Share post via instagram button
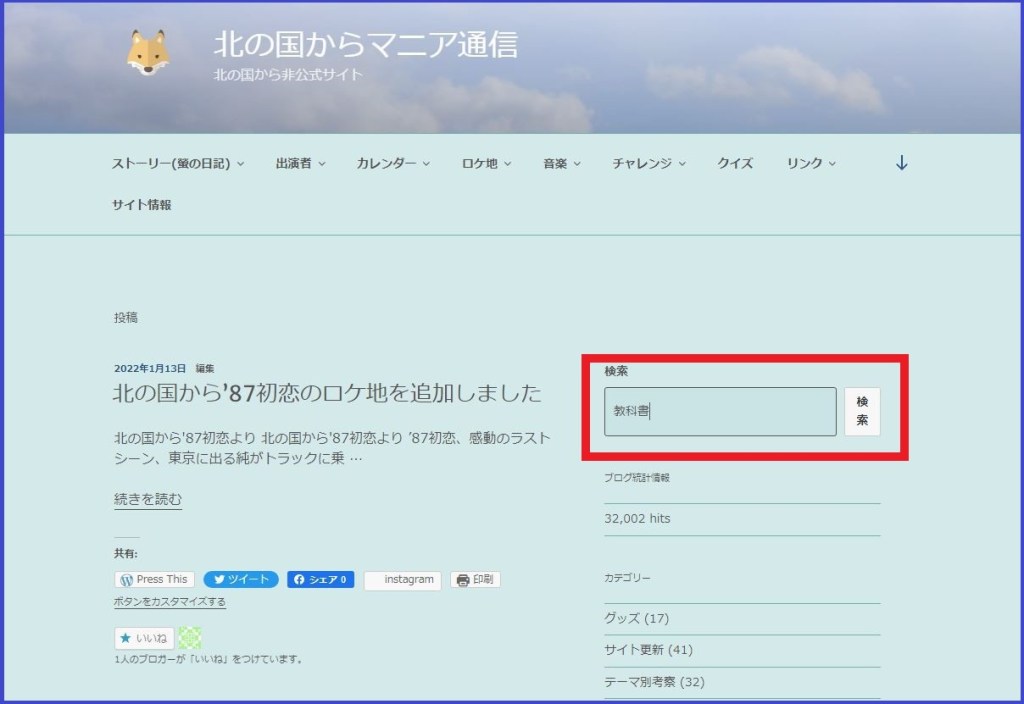The image size is (1024, 704). tap(404, 580)
